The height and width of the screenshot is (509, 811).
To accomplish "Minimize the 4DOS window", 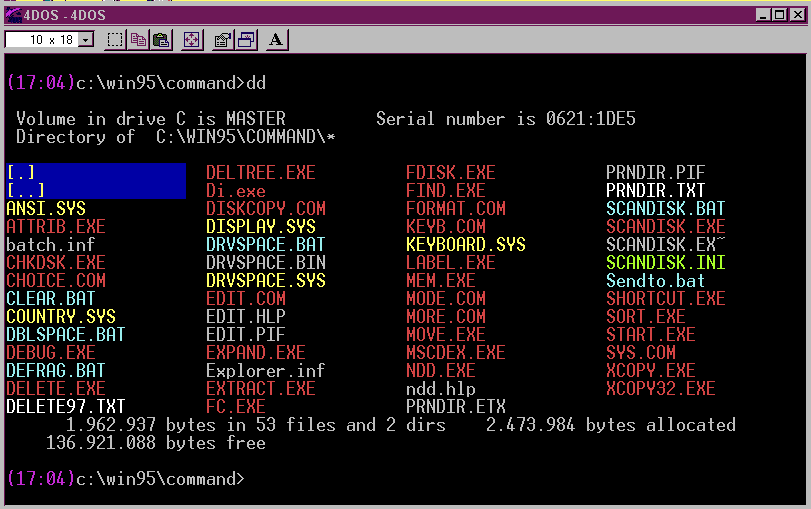I will click(762, 15).
